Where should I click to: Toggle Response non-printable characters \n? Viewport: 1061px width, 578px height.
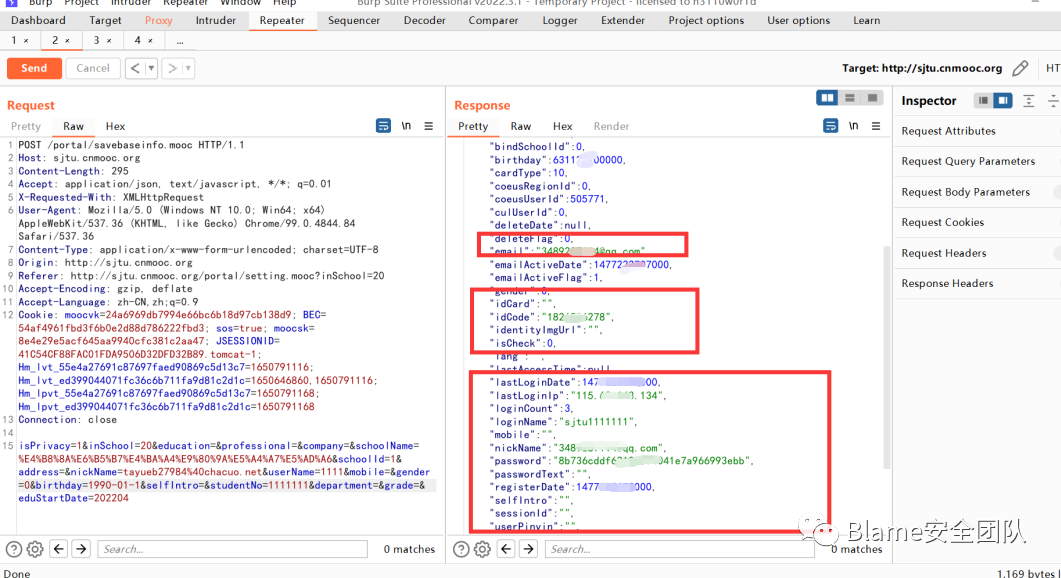[853, 126]
